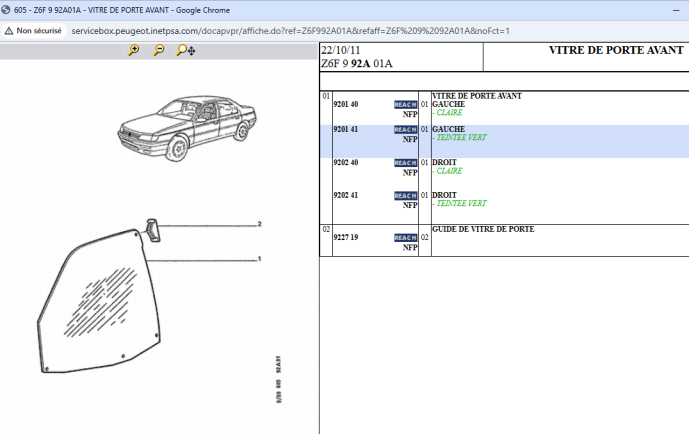This screenshot has height=434, width=689.
Task: Click the NFP label for part 9201 40
Action: (x=410, y=115)
